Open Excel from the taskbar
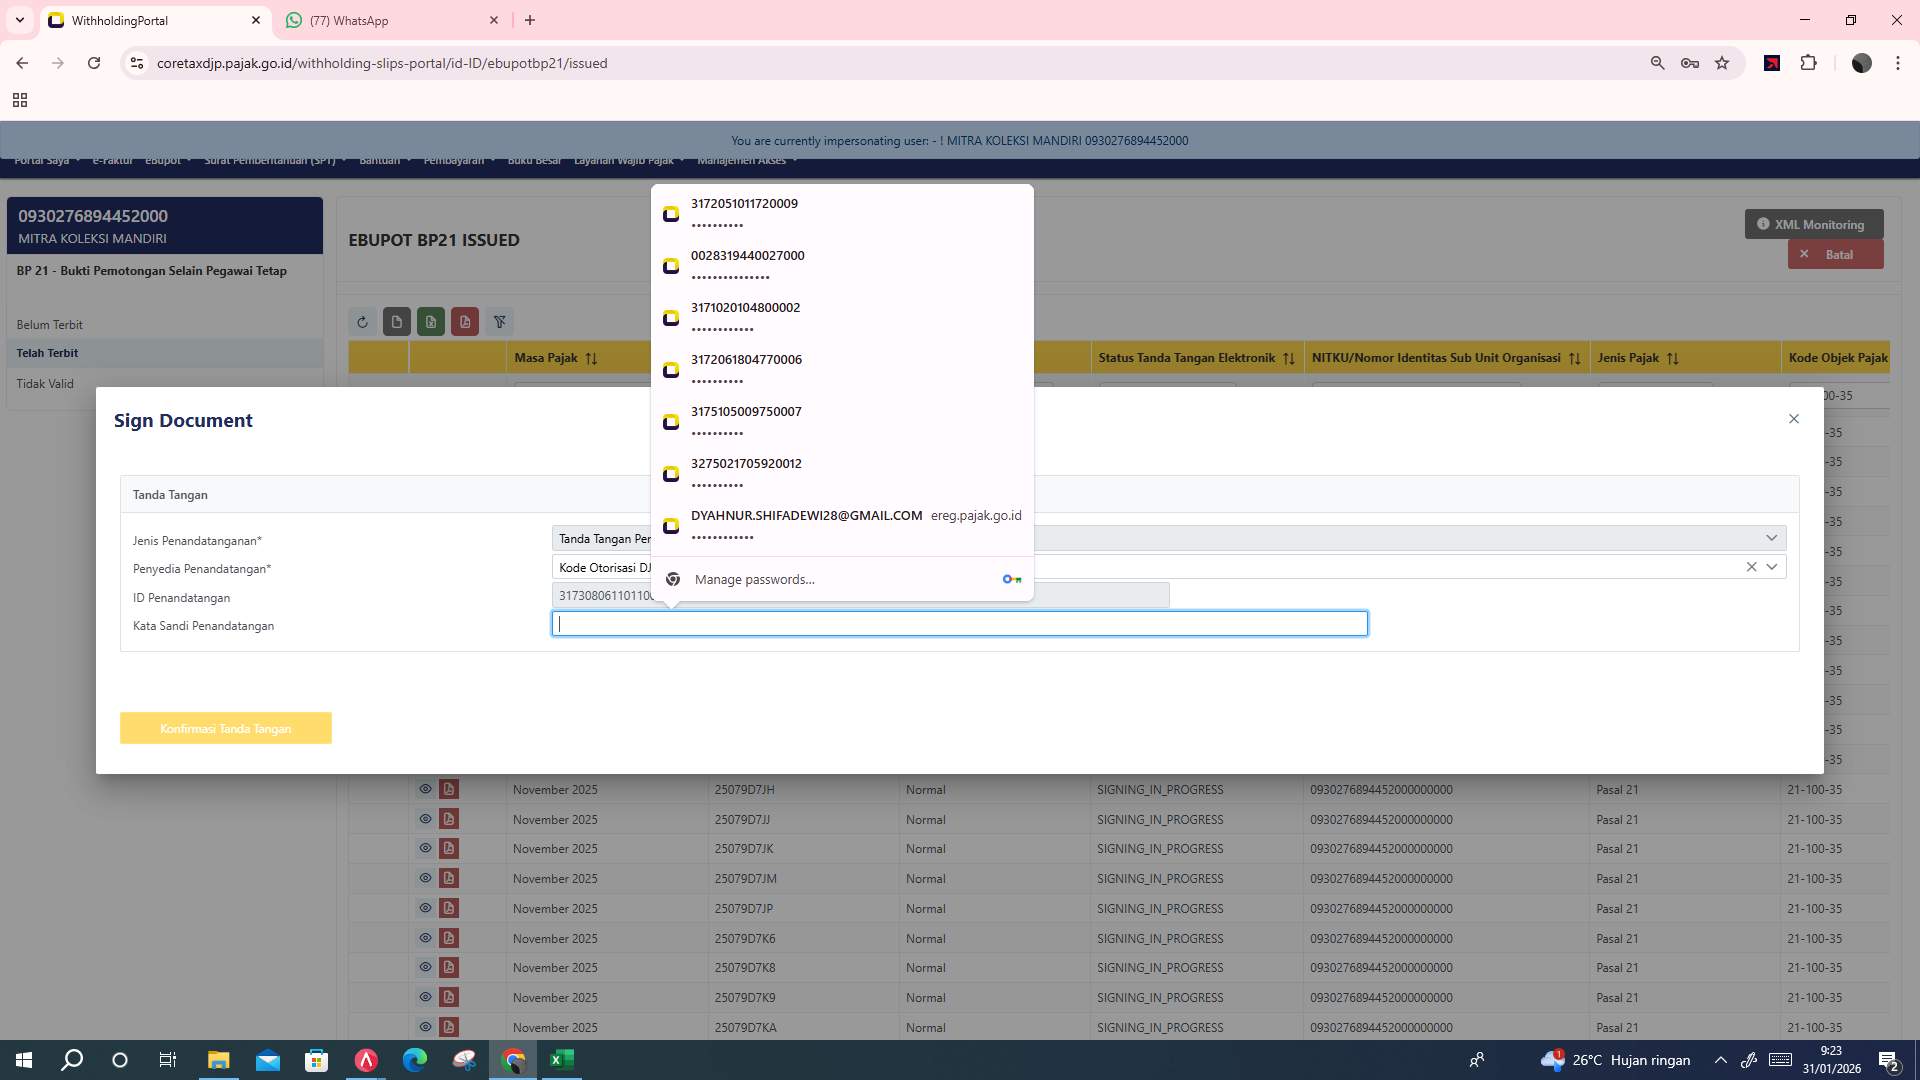Screen dimensions: 1920x1080 point(562,1059)
